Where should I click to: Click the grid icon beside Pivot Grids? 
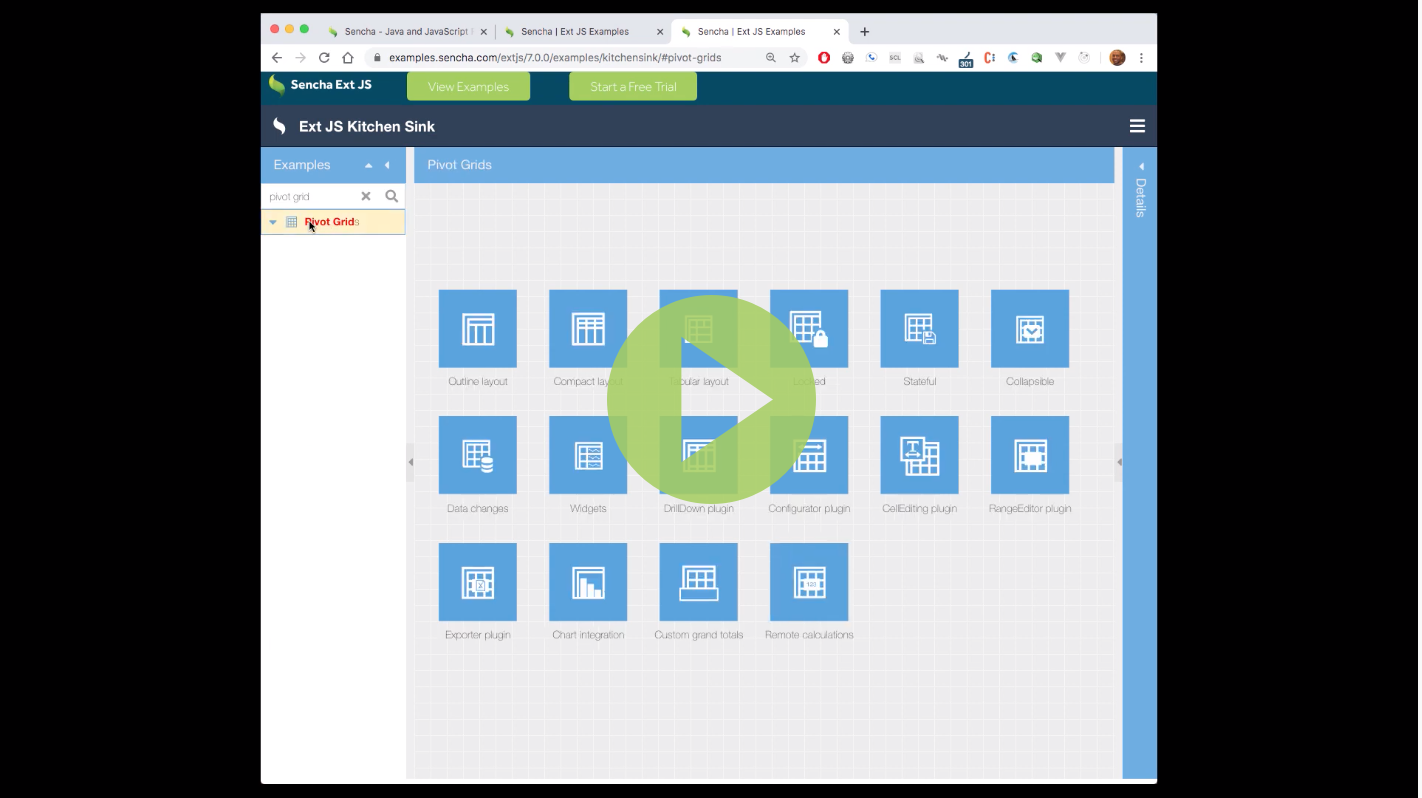point(292,222)
